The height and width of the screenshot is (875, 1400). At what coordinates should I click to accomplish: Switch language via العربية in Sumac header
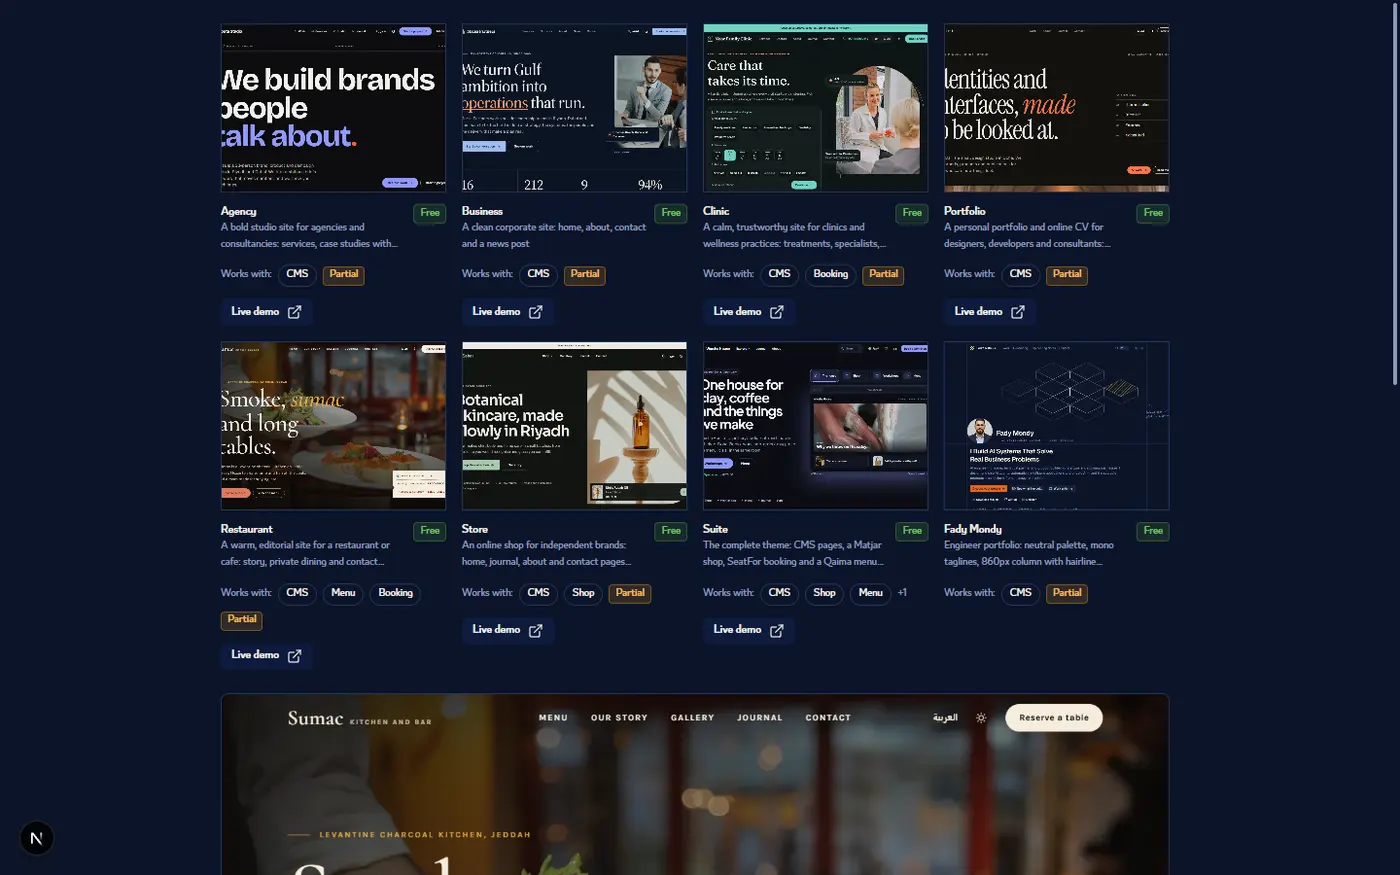[945, 718]
